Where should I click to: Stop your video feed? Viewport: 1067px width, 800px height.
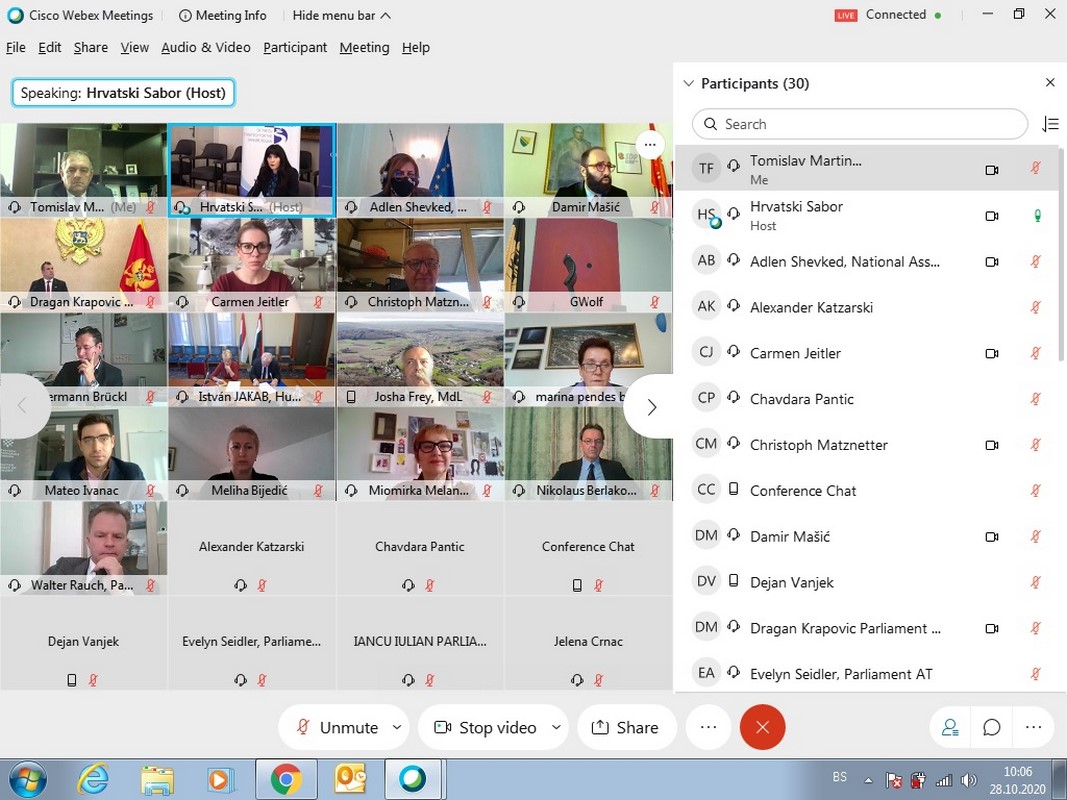[x=486, y=727]
